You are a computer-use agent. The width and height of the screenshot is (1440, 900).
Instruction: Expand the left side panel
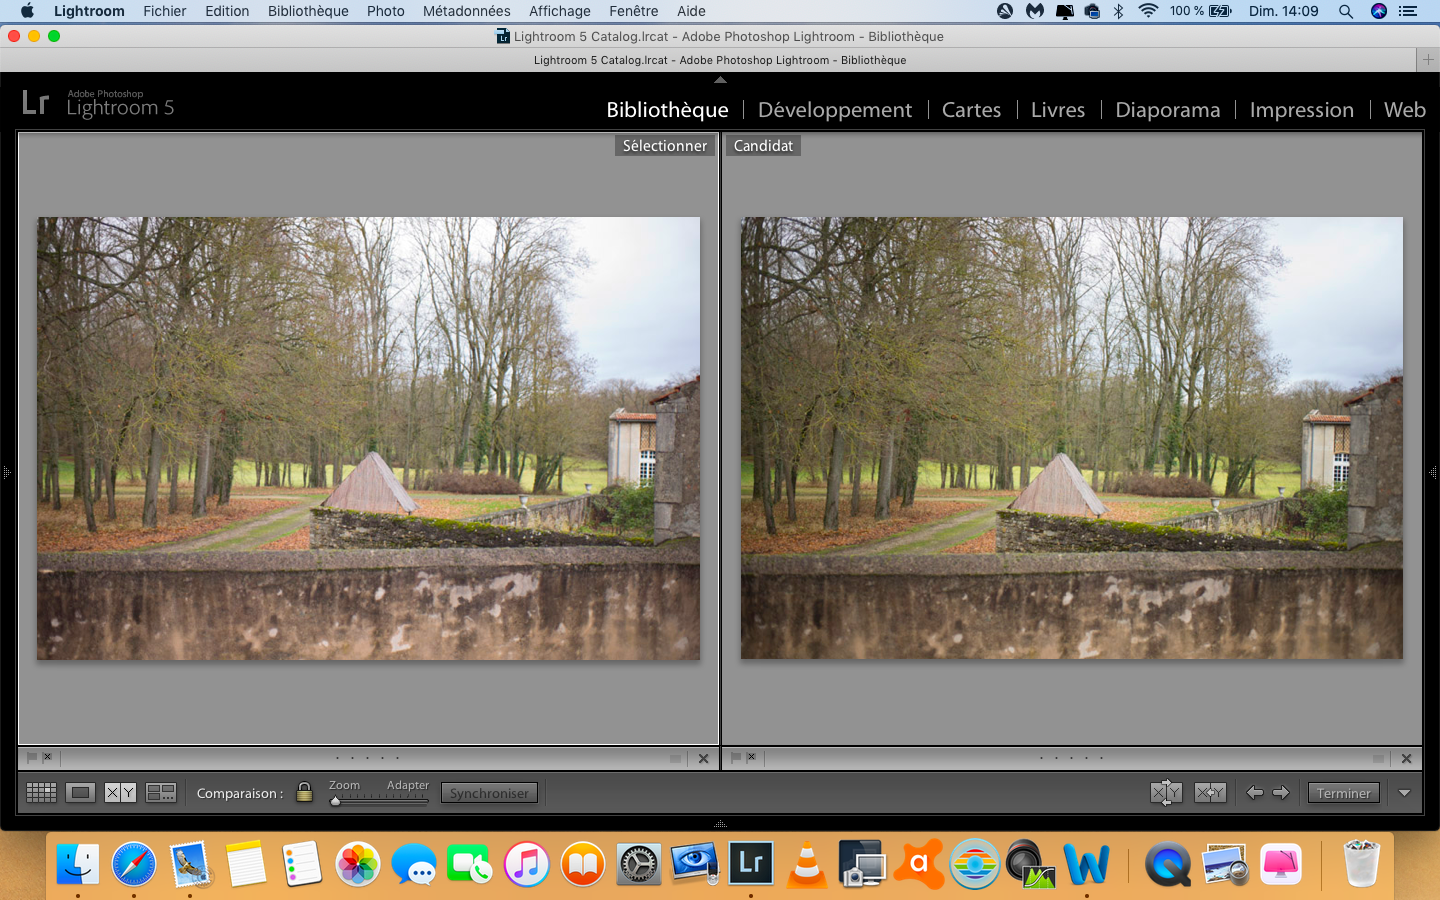(6, 472)
